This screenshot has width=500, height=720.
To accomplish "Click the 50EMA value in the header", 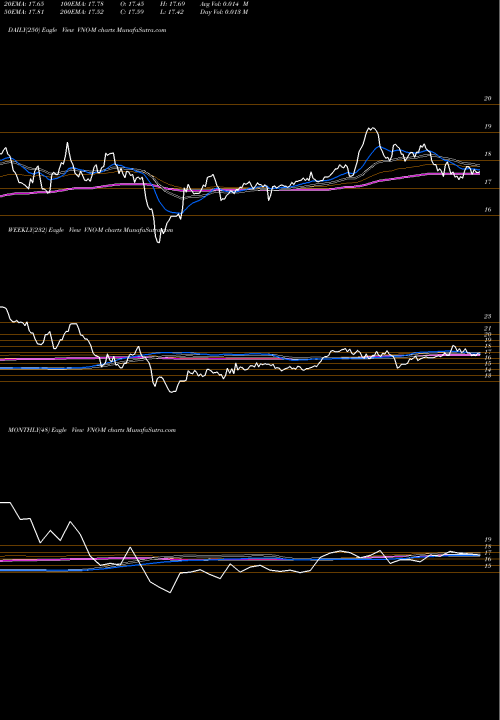I will point(22,12).
